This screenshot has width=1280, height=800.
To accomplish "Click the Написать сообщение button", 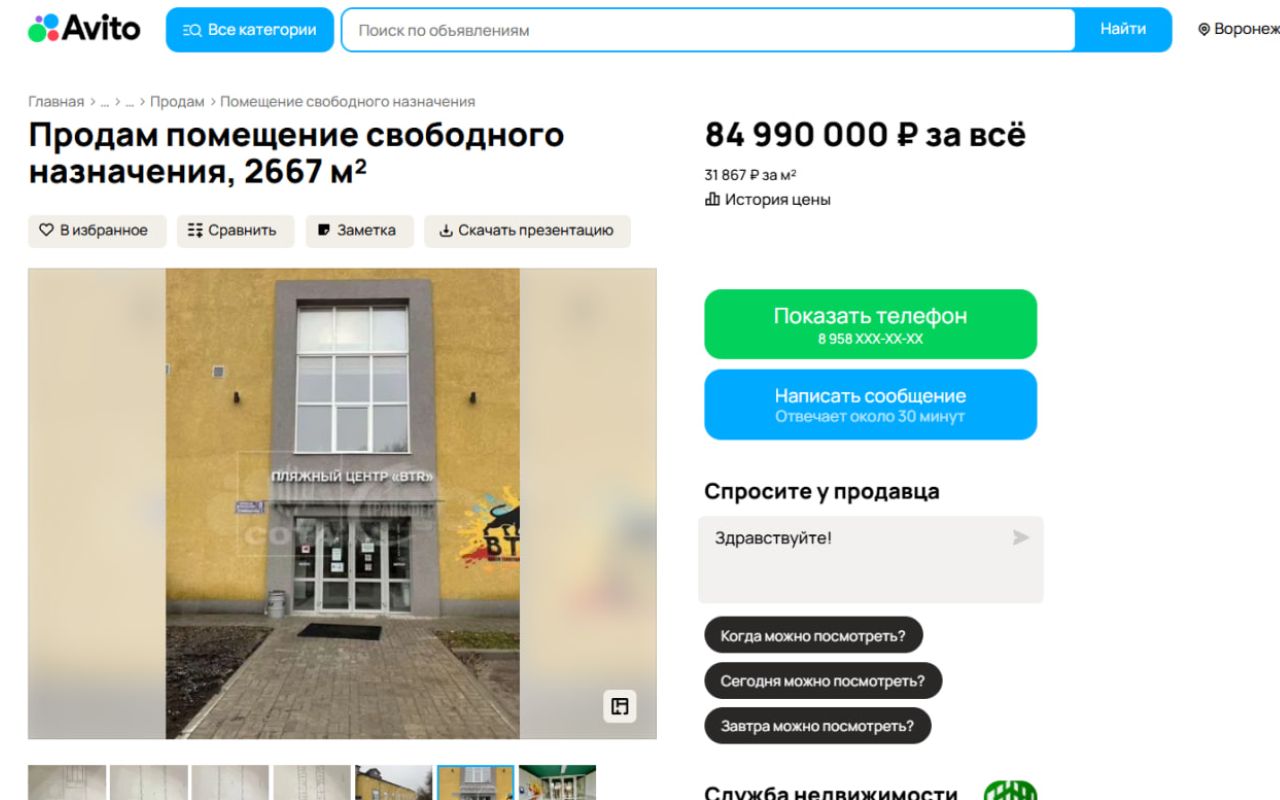I will click(870, 404).
